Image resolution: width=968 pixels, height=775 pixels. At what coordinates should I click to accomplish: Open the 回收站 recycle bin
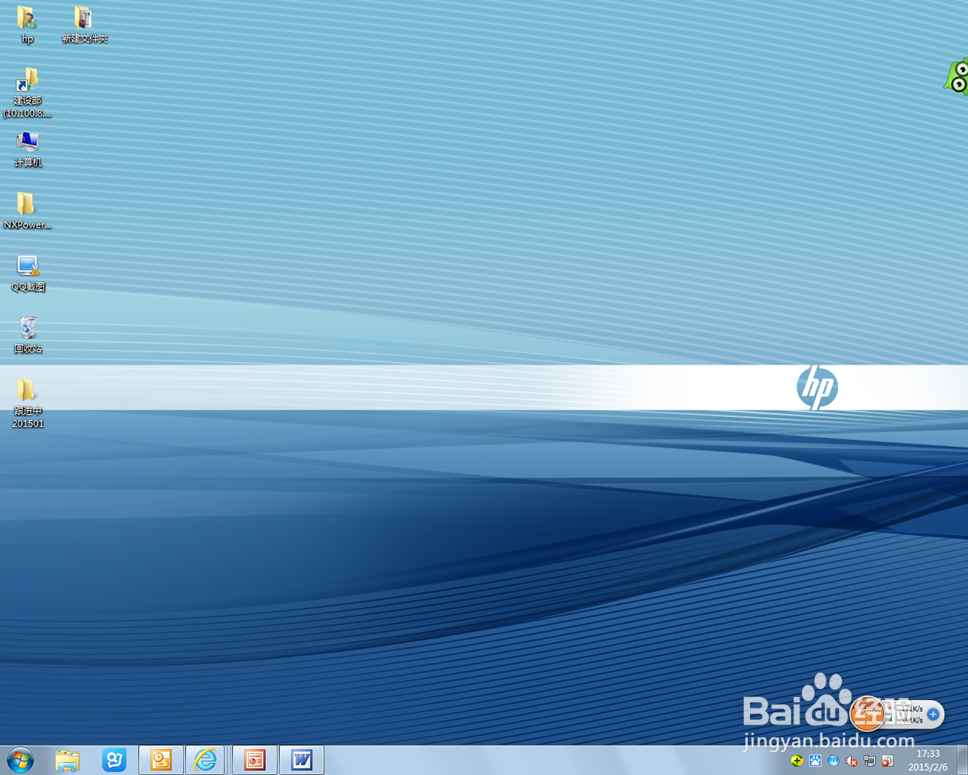(28, 335)
